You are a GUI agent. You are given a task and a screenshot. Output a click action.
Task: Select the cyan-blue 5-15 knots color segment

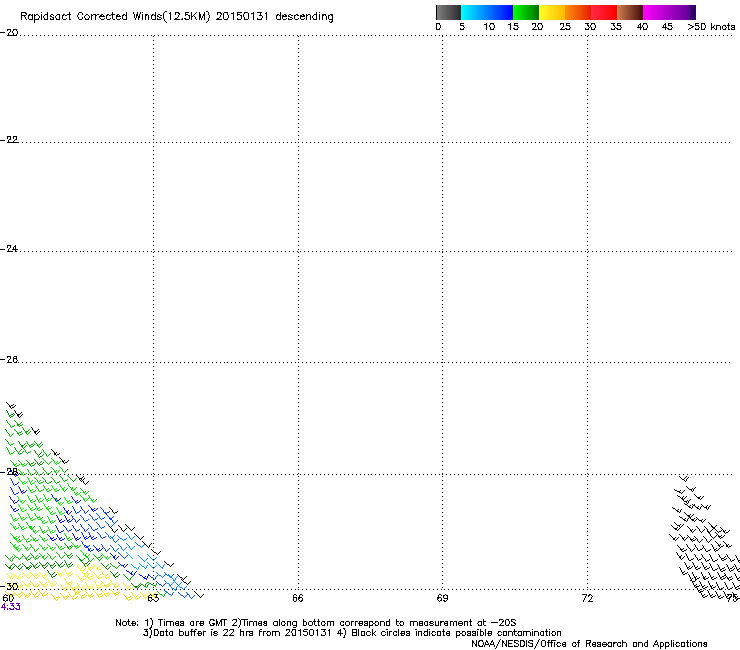pos(487,12)
